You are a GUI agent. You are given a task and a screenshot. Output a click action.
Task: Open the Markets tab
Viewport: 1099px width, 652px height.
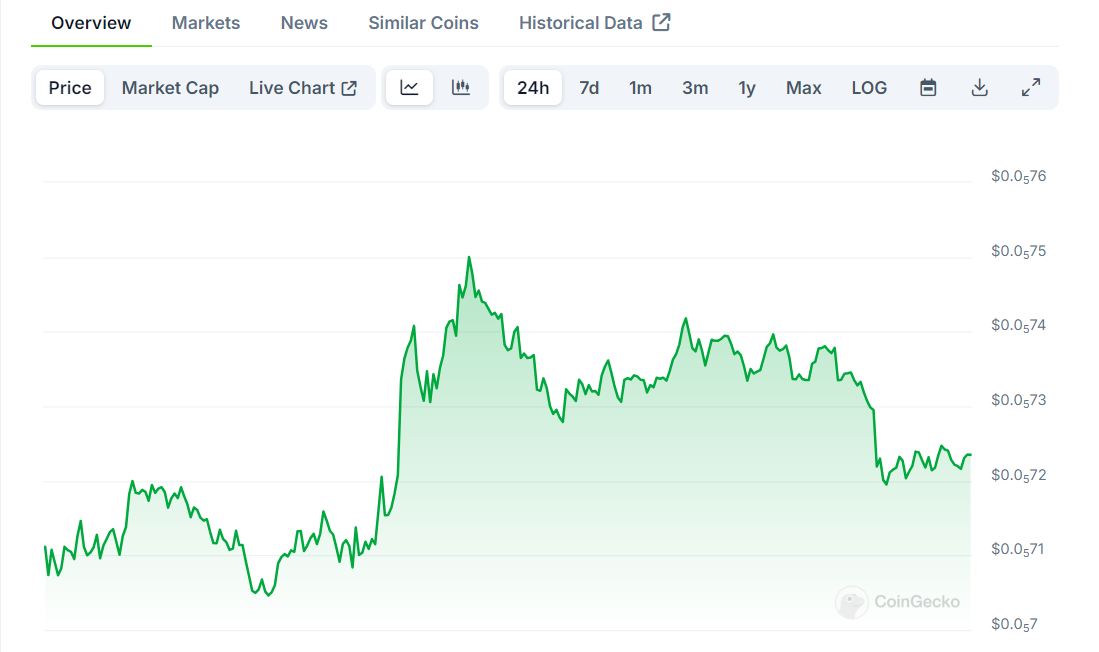click(x=206, y=23)
